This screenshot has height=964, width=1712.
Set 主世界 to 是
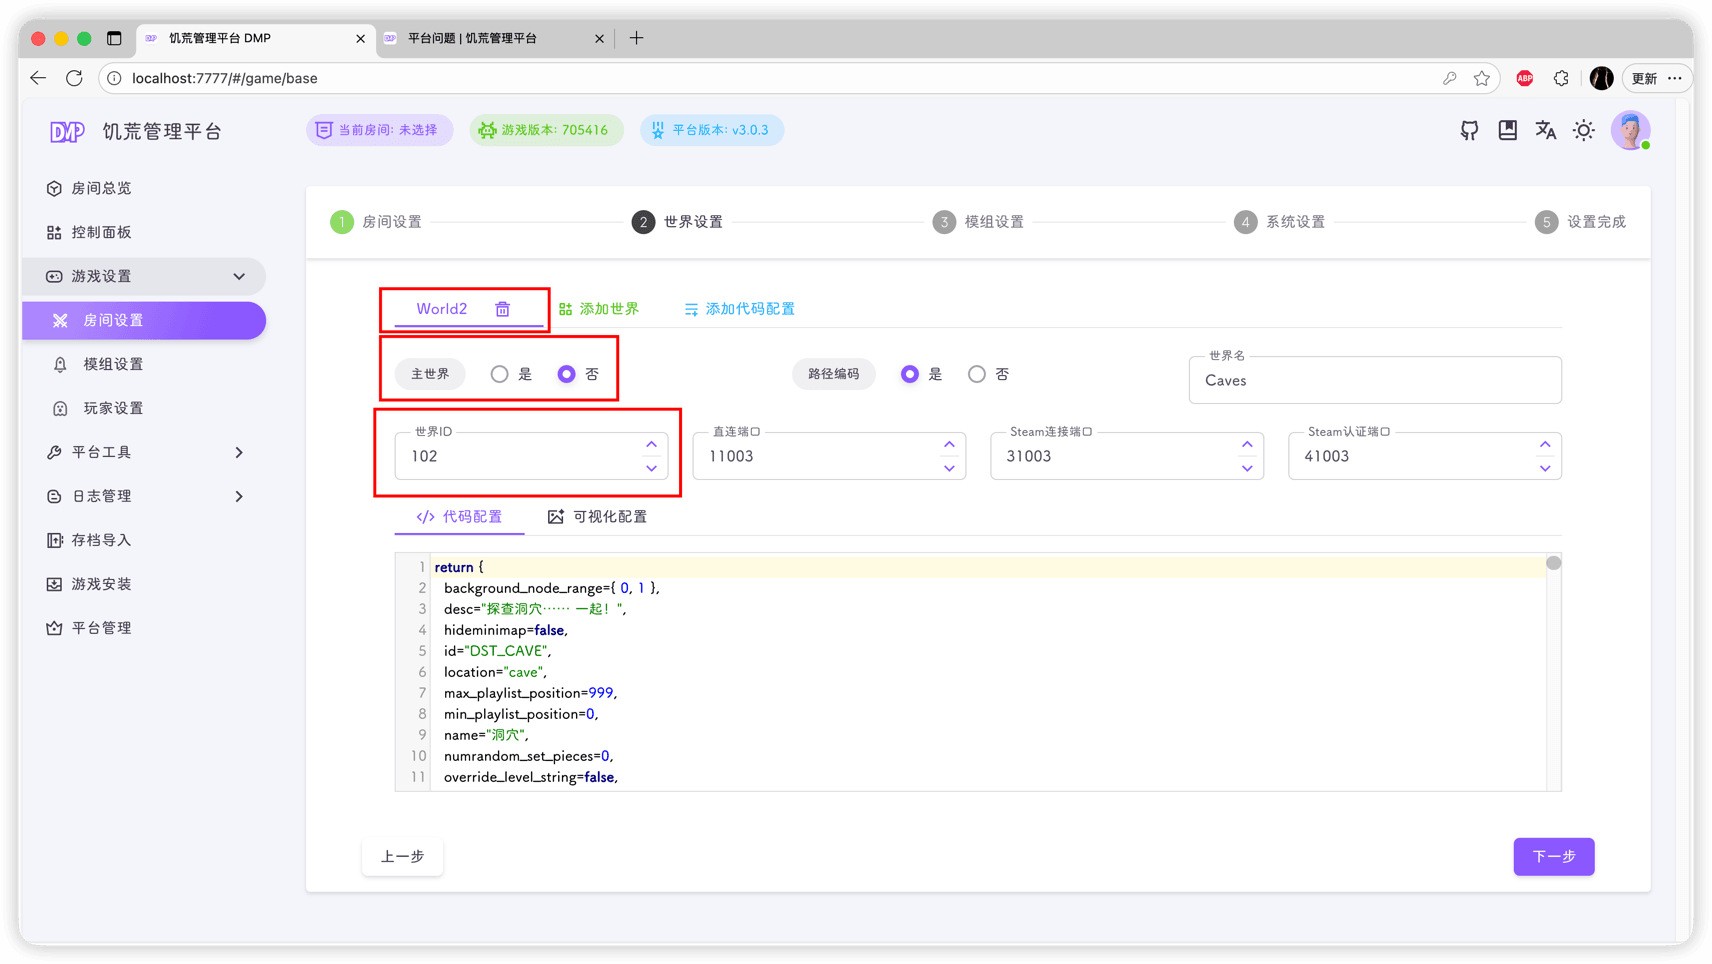(x=499, y=374)
